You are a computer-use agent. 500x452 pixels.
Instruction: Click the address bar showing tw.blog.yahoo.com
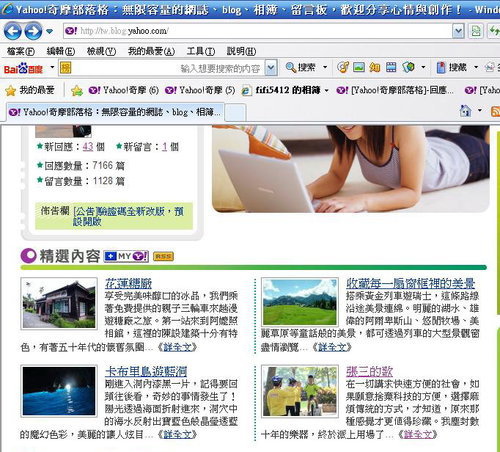click(258, 31)
